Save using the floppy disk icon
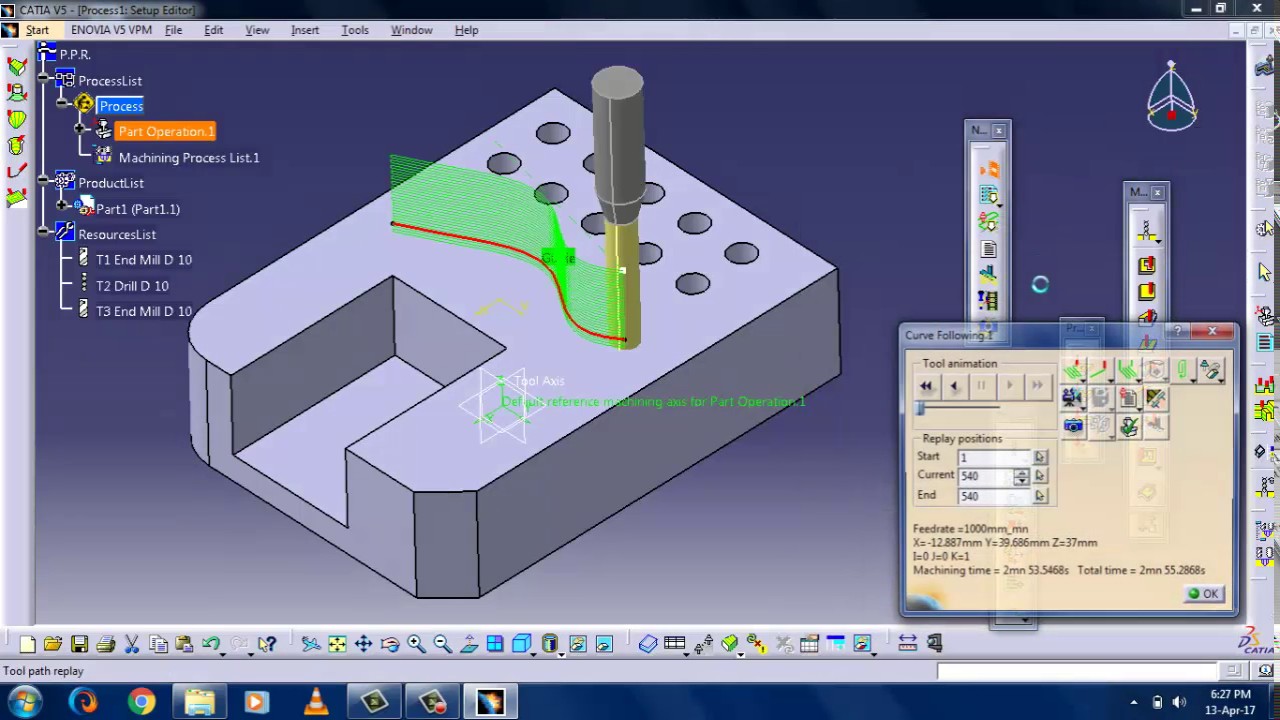This screenshot has width=1280, height=720. [79, 644]
